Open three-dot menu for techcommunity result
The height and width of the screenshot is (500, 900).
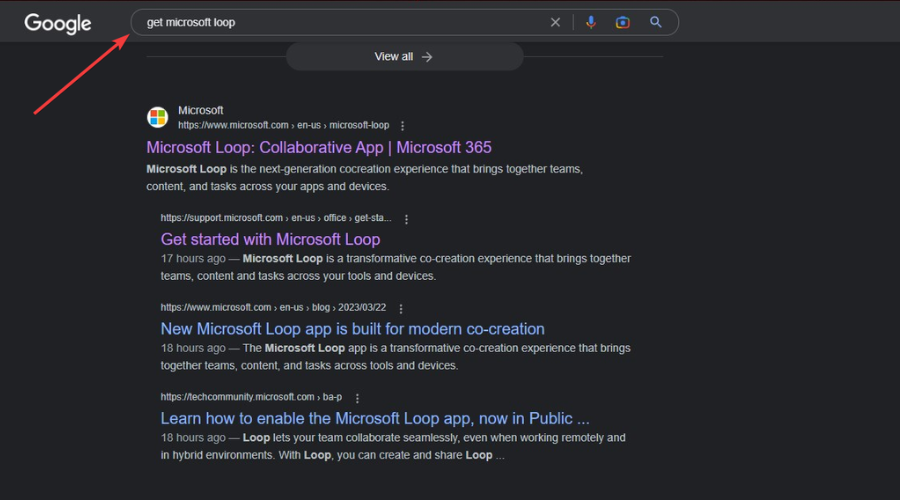[357, 398]
